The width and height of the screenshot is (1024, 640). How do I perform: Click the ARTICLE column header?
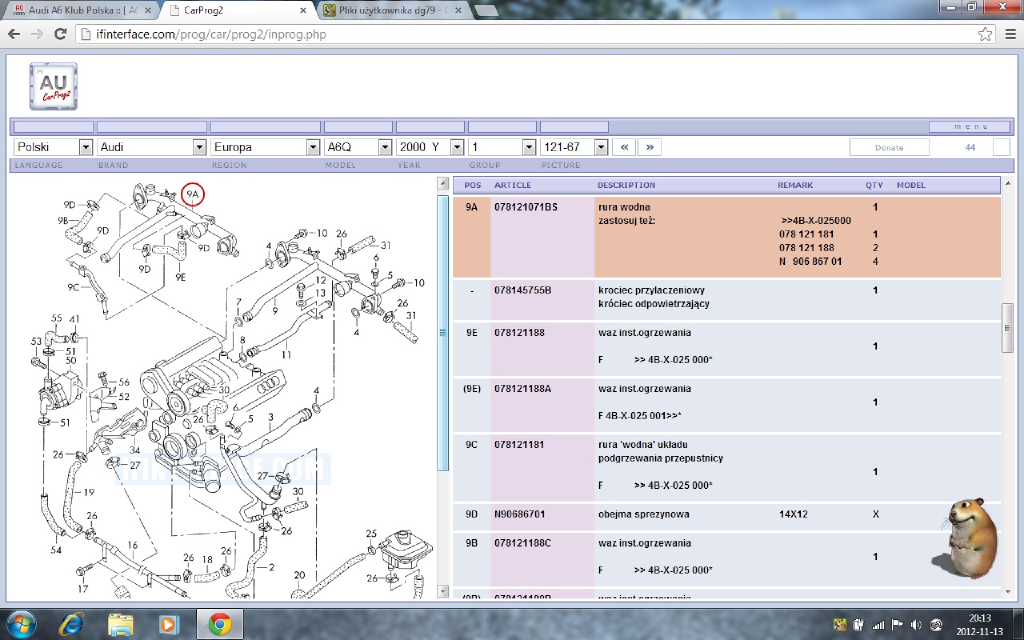(513, 185)
